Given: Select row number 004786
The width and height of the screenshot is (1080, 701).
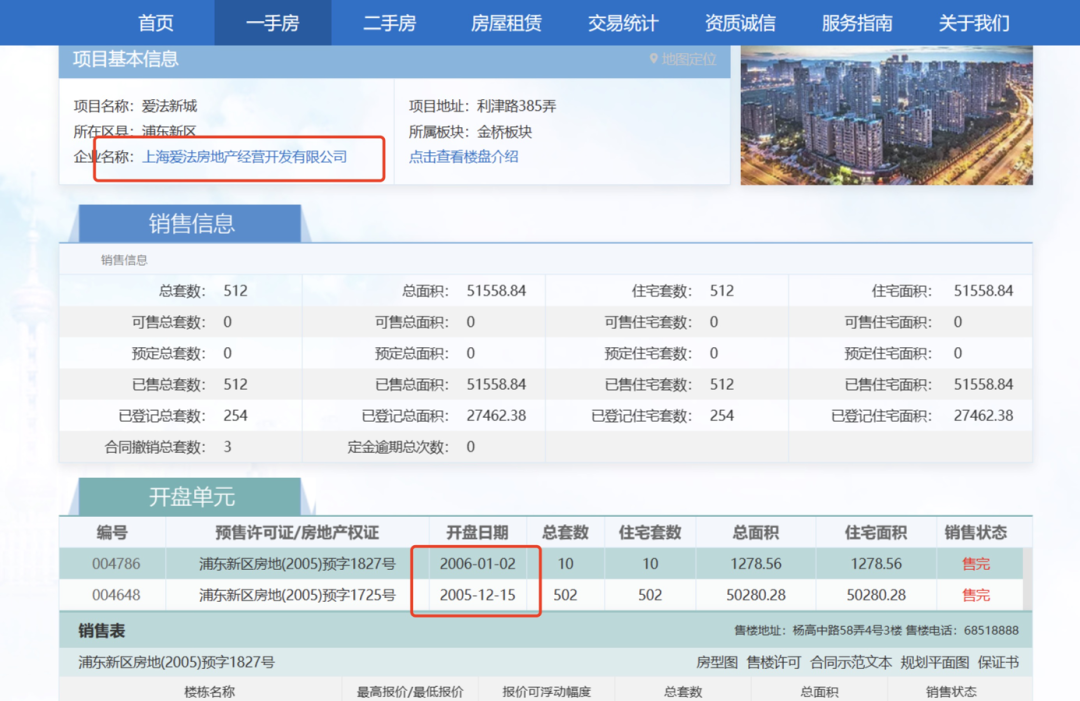Looking at the screenshot, I should click(x=116, y=564).
